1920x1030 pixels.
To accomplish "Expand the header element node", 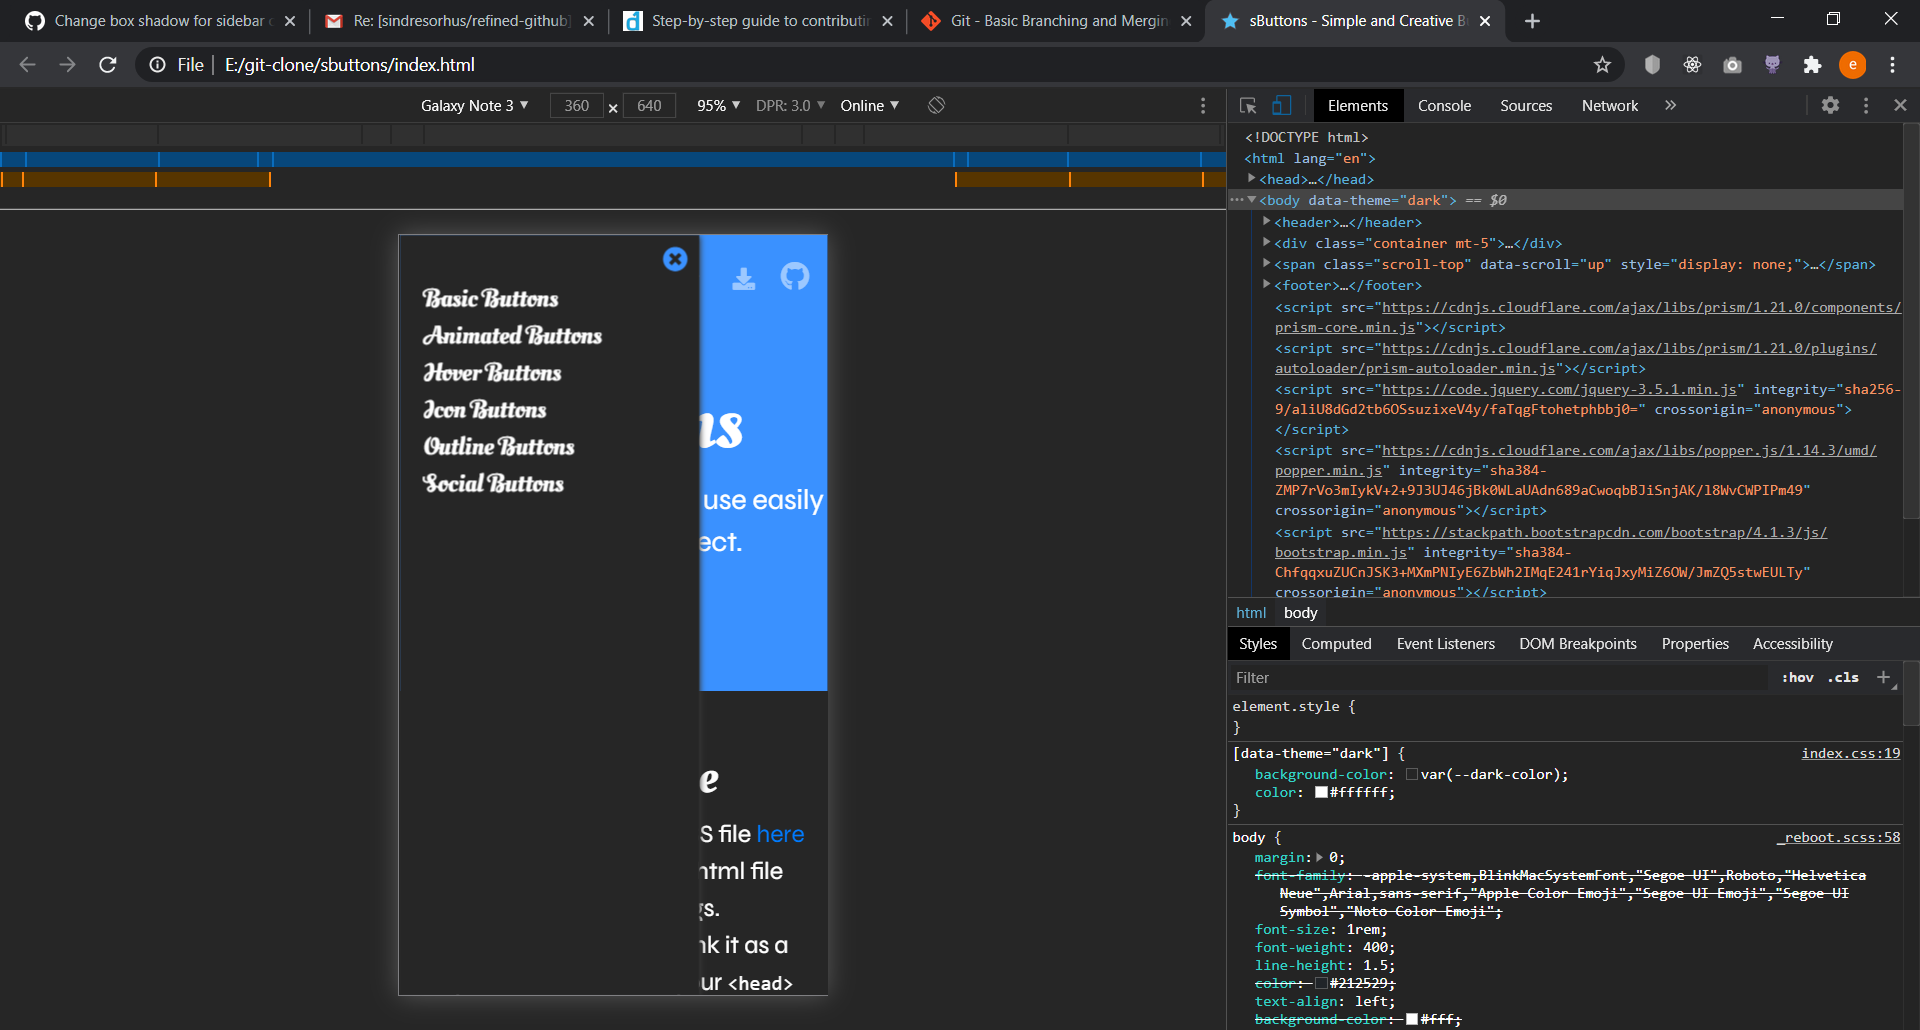I will pos(1267,222).
